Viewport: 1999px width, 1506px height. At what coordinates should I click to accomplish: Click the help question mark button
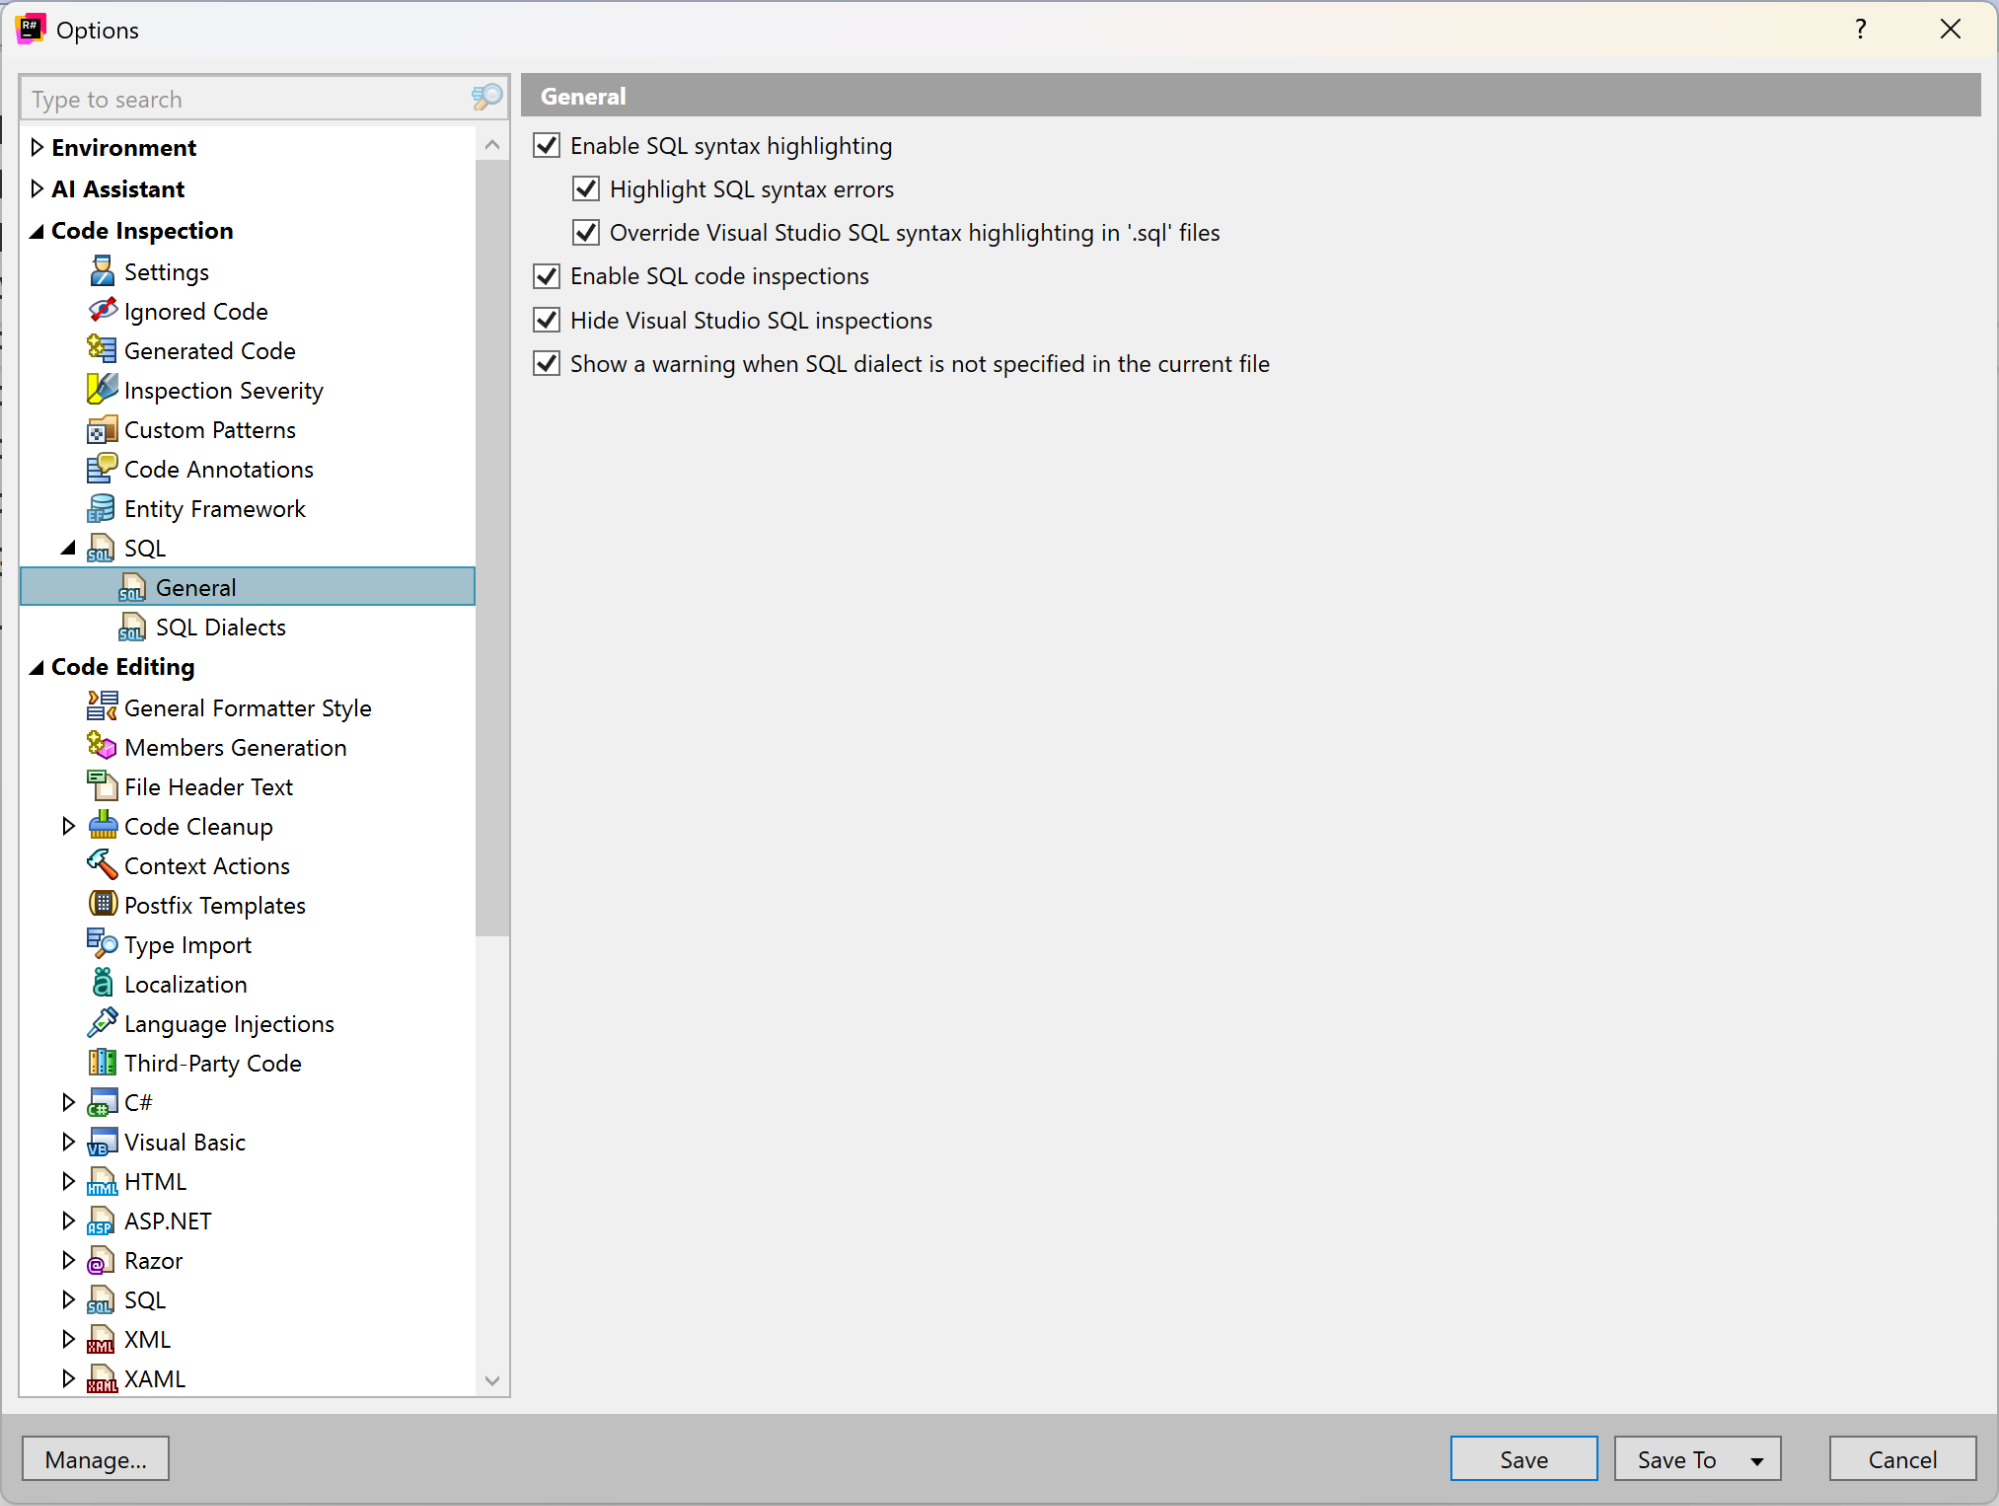[1860, 29]
